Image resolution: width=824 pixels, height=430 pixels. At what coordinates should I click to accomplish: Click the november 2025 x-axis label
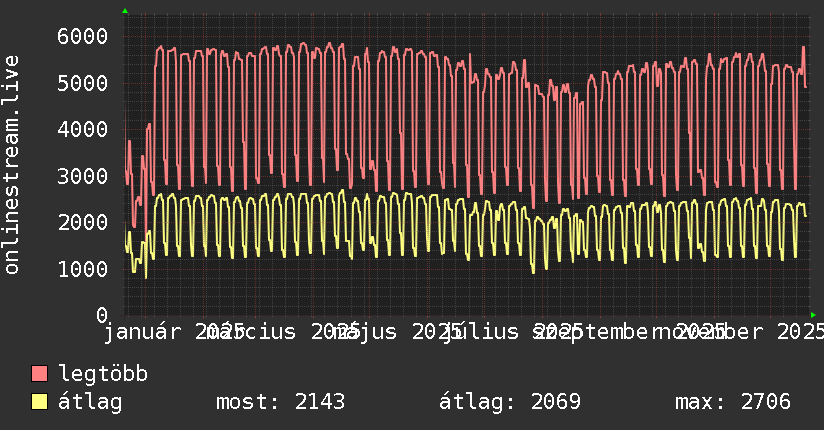[738, 332]
